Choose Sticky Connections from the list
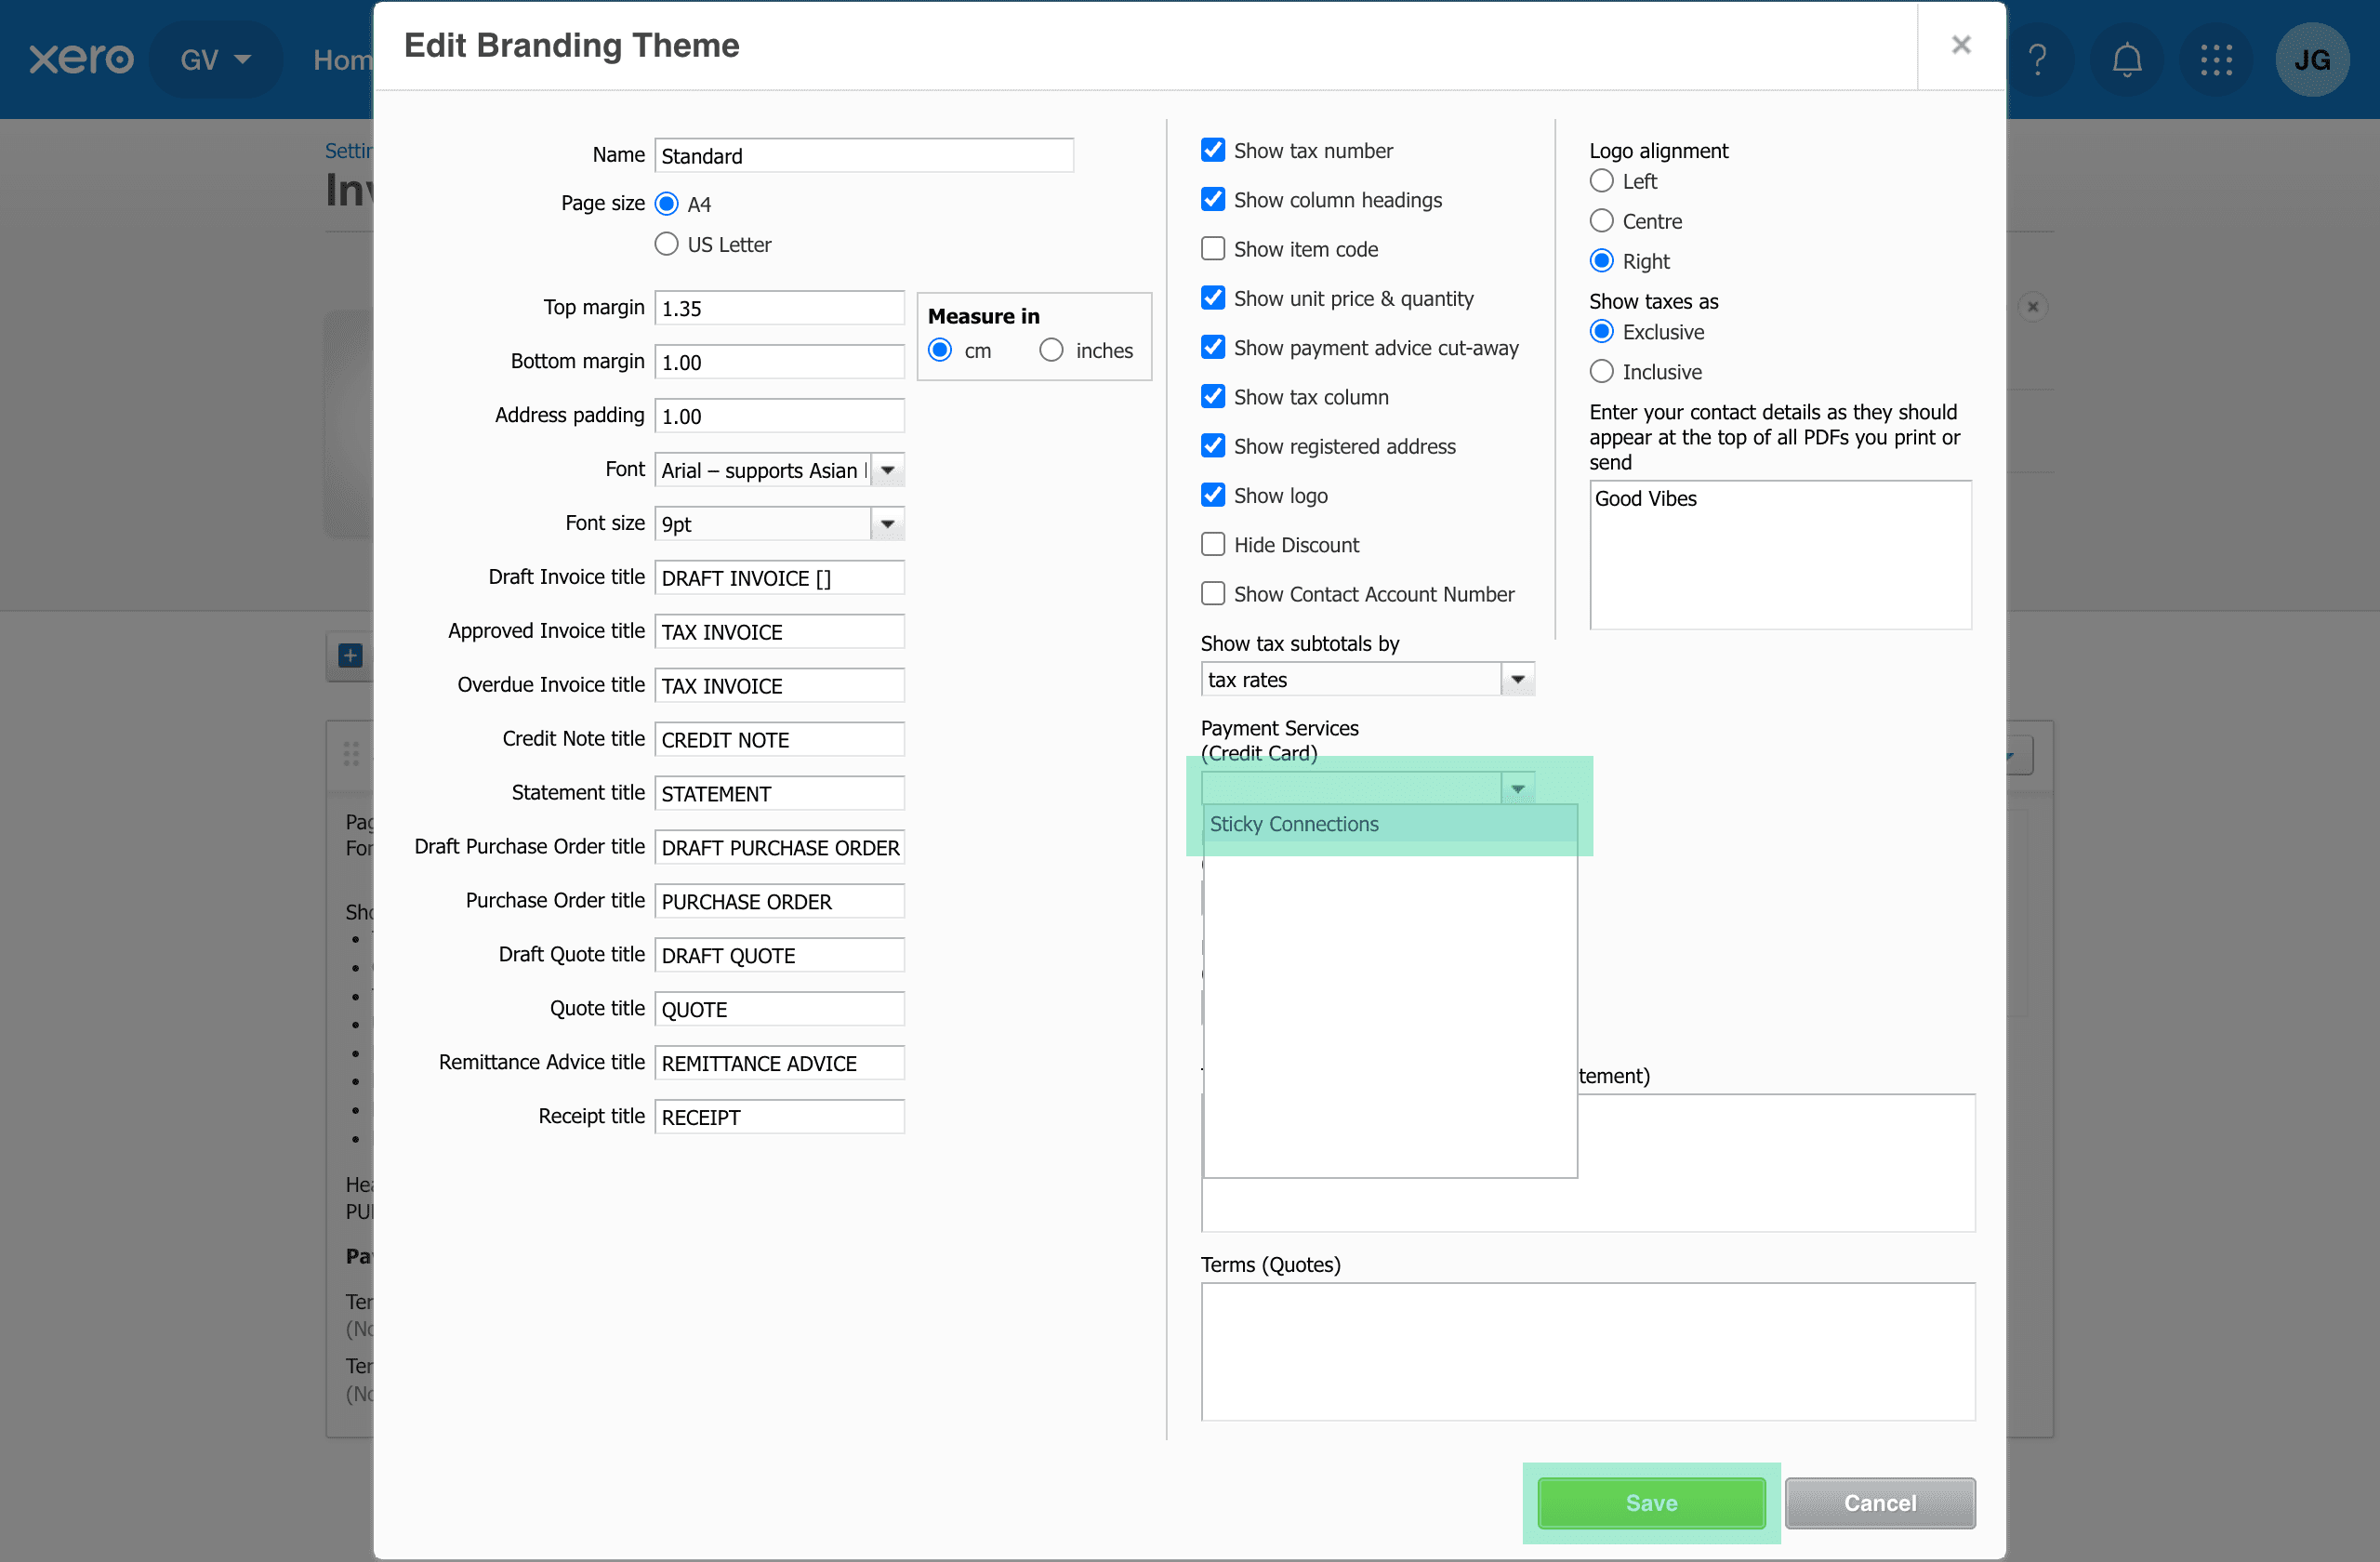Image resolution: width=2380 pixels, height=1562 pixels. tap(1294, 824)
